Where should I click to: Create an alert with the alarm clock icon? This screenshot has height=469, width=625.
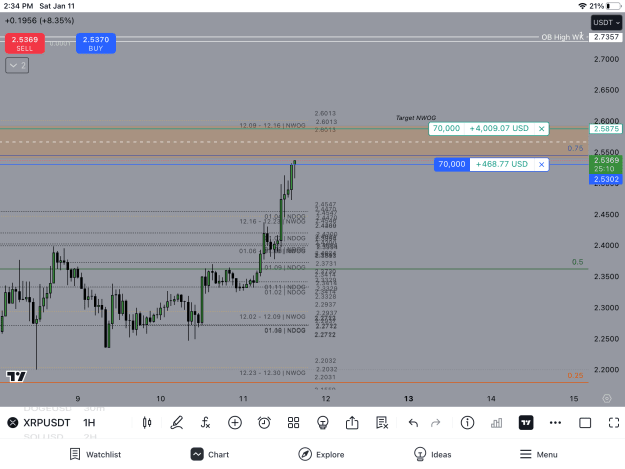pos(264,423)
